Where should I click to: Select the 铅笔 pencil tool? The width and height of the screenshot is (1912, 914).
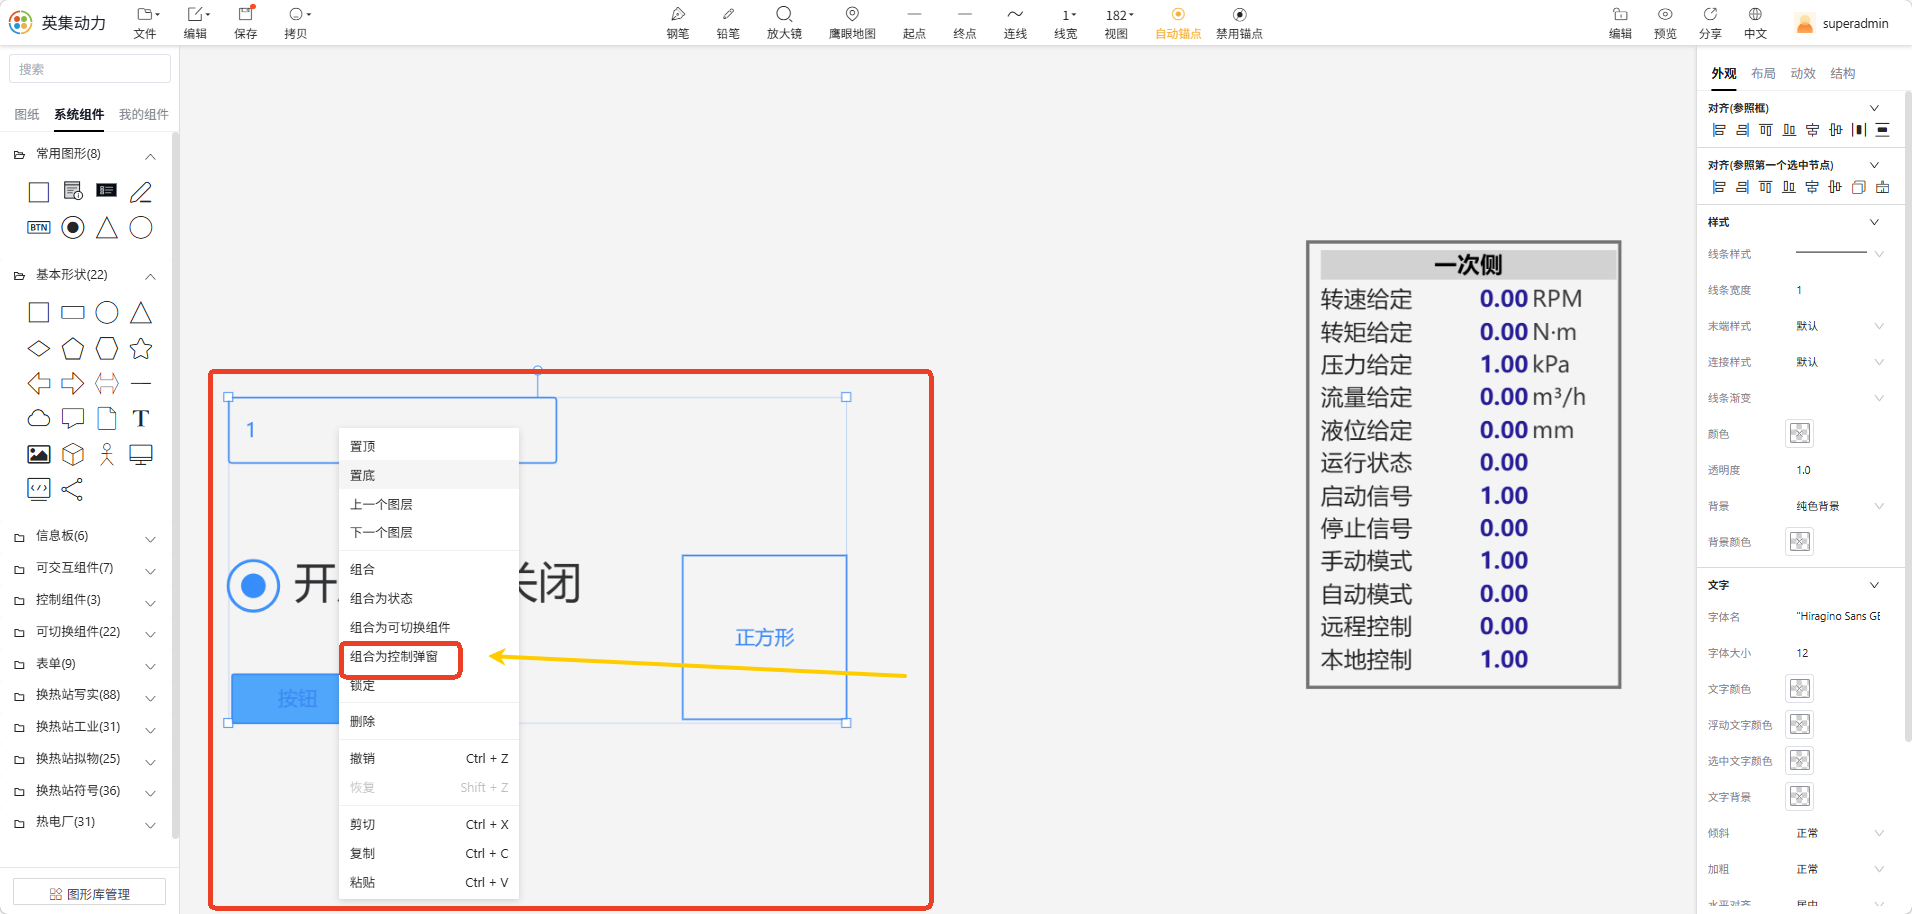pos(728,22)
